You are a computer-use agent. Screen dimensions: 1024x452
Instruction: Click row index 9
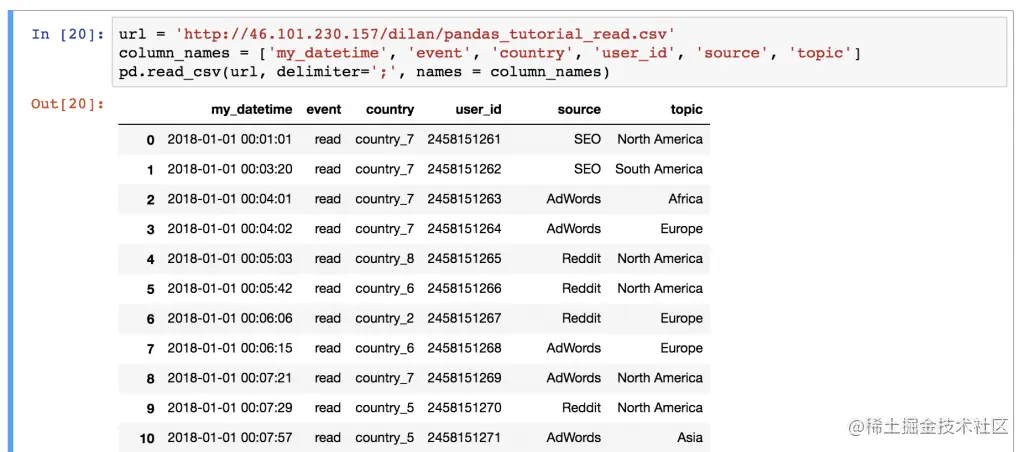click(x=151, y=409)
